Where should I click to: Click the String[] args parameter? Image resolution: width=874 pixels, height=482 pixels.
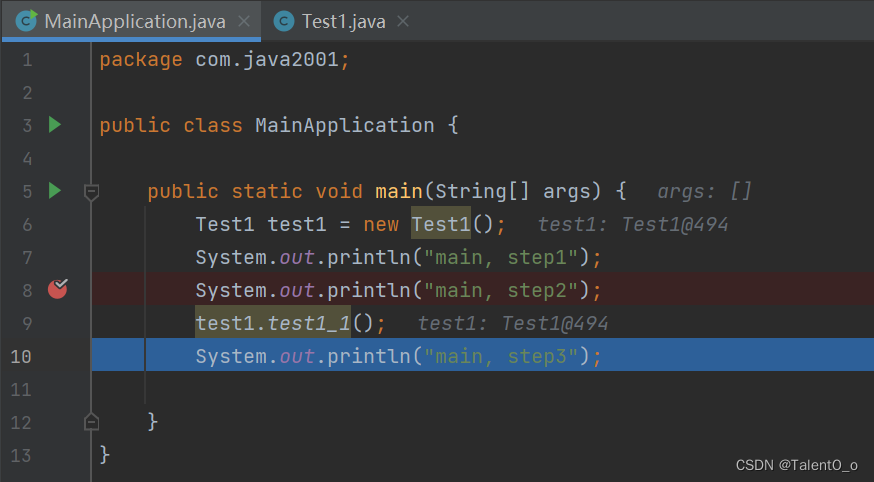coord(513,191)
